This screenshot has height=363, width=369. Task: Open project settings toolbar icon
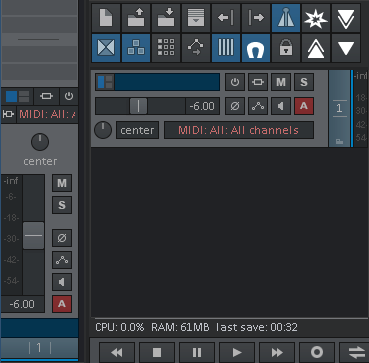(x=196, y=18)
